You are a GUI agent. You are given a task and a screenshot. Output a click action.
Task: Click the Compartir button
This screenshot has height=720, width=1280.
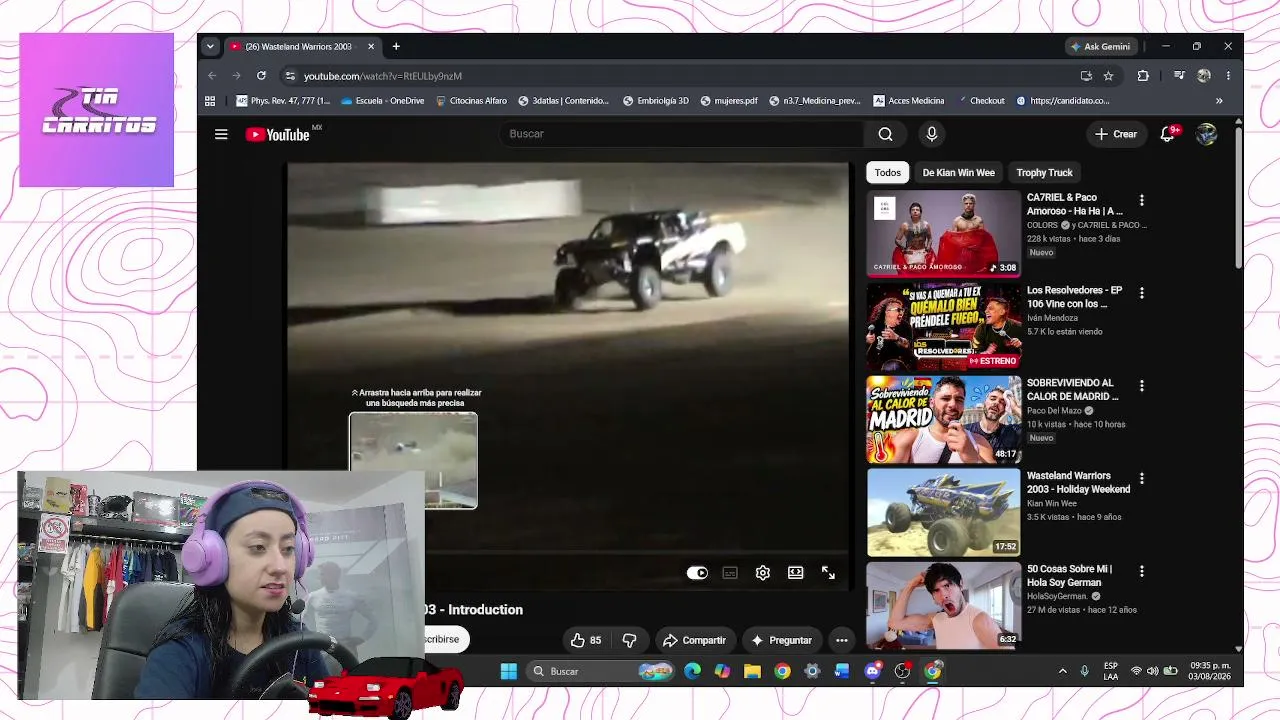[695, 640]
